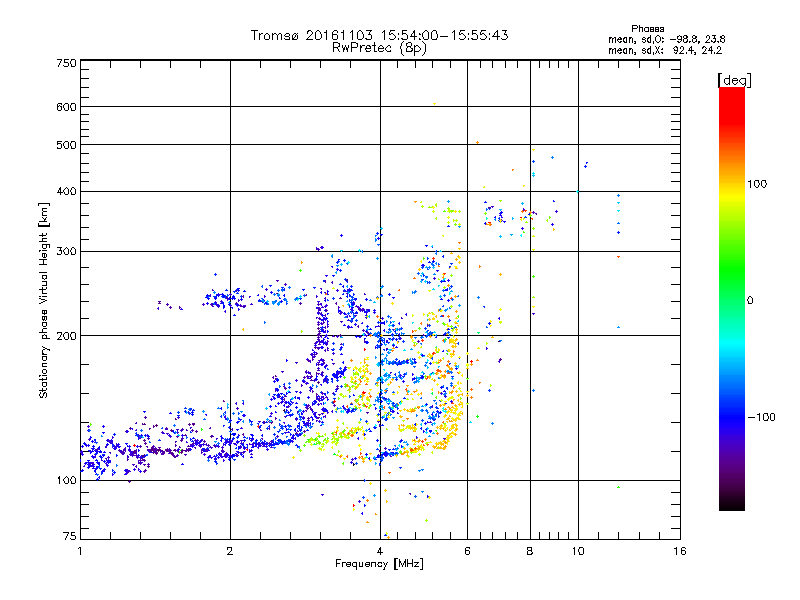
Task: Click the x-axis tick label '6'
Action: pyautogui.click(x=467, y=551)
